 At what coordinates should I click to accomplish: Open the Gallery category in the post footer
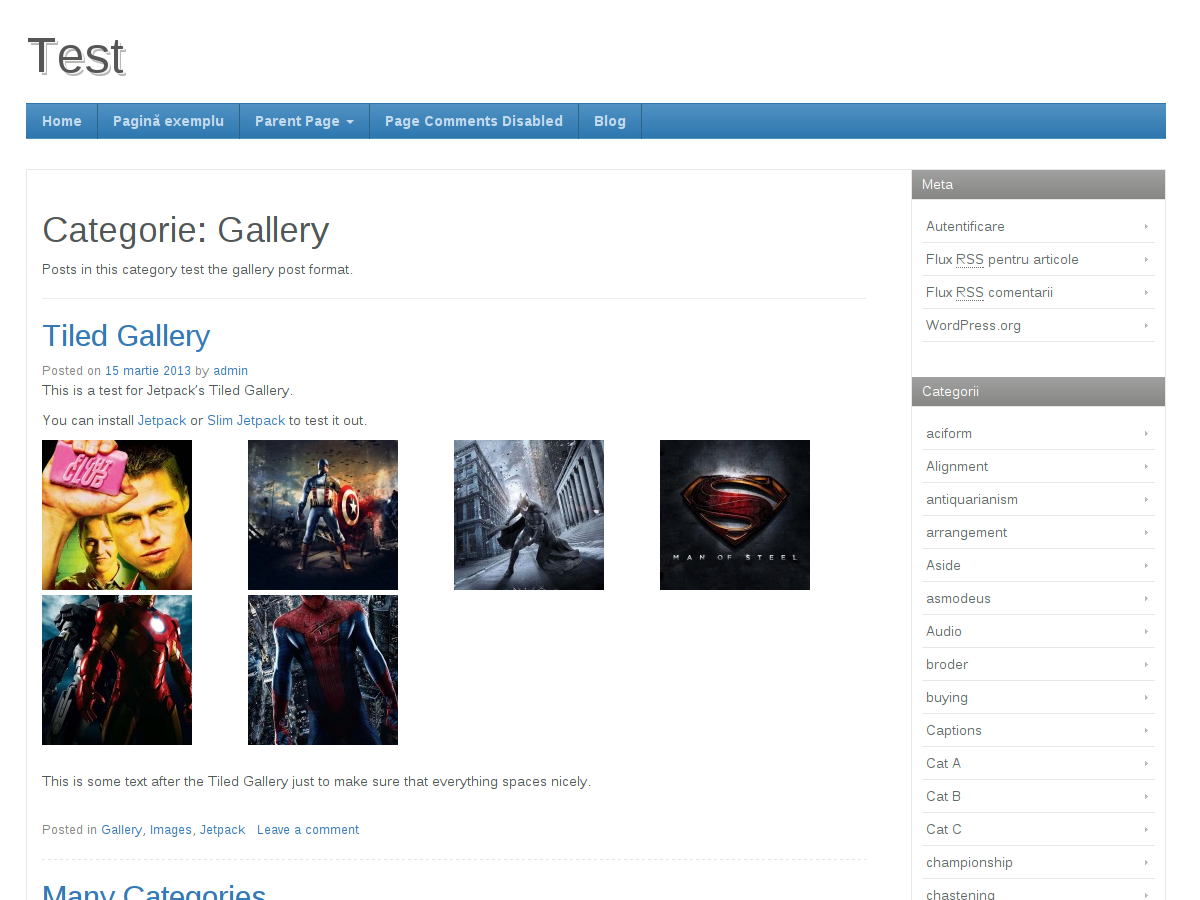[x=121, y=829]
